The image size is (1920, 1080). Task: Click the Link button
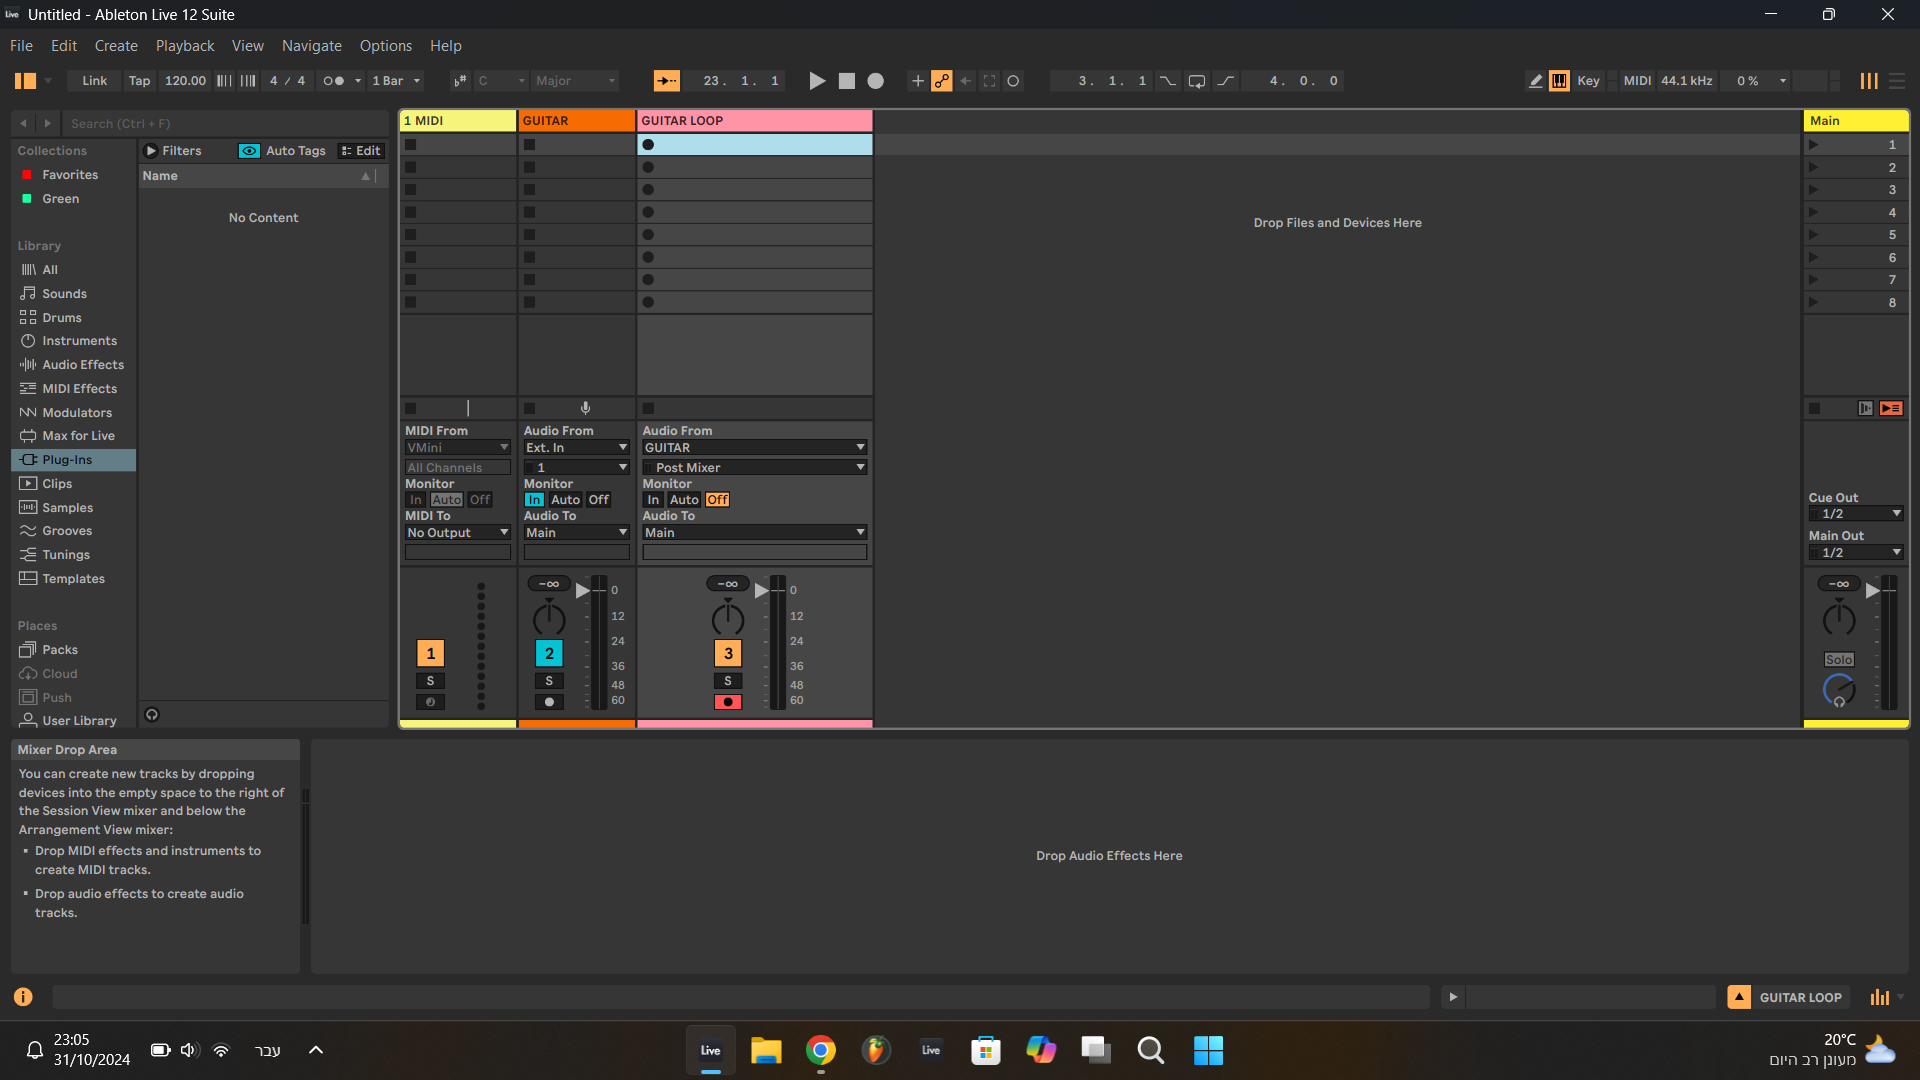(x=94, y=81)
